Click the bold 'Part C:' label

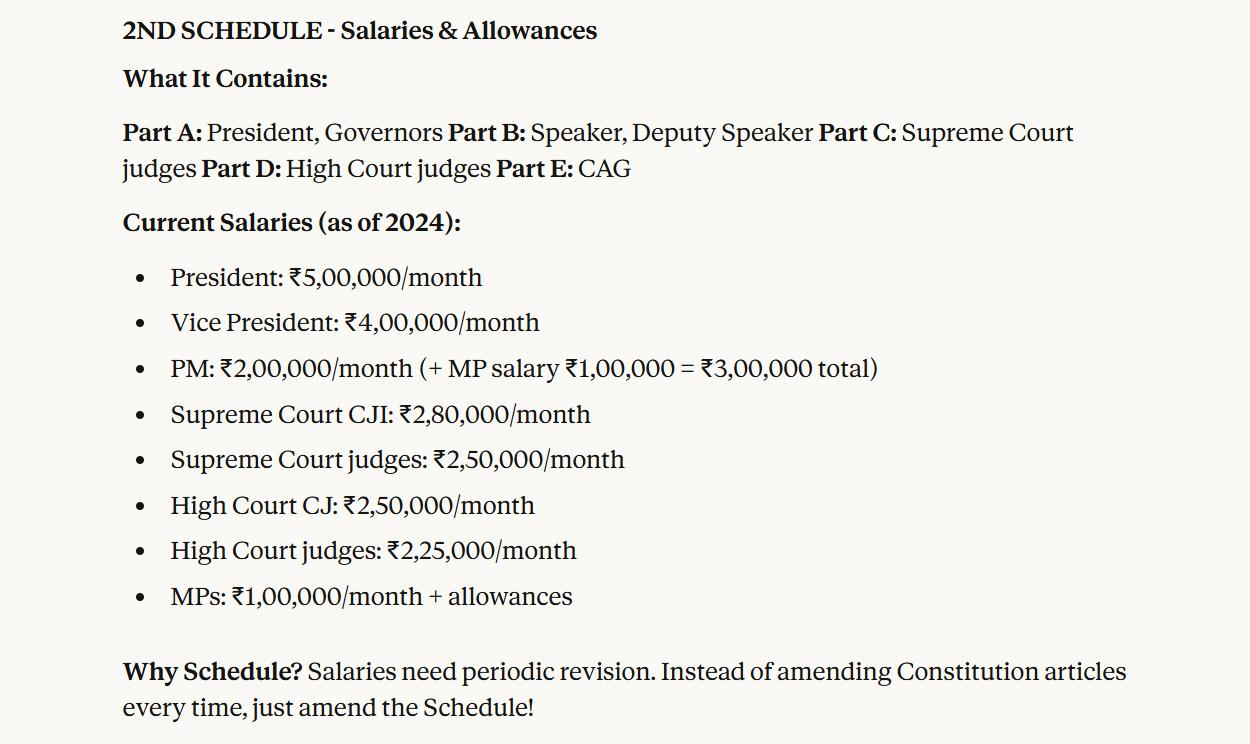pos(857,133)
